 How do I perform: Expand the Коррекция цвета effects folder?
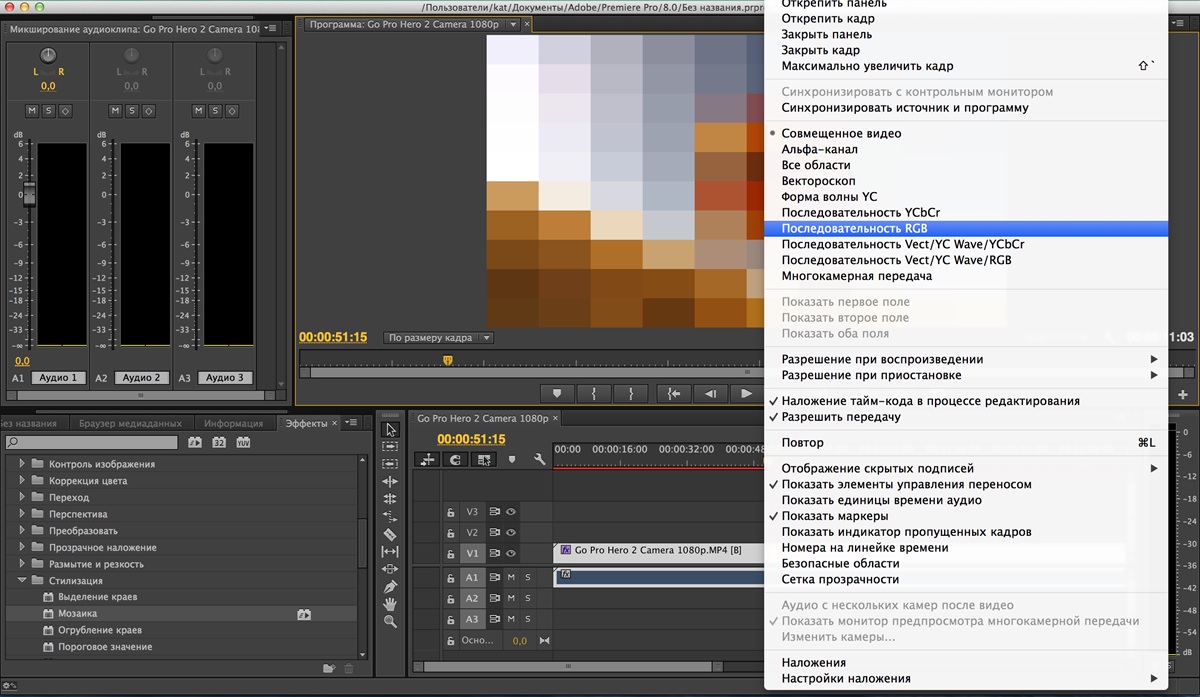[x=23, y=481]
